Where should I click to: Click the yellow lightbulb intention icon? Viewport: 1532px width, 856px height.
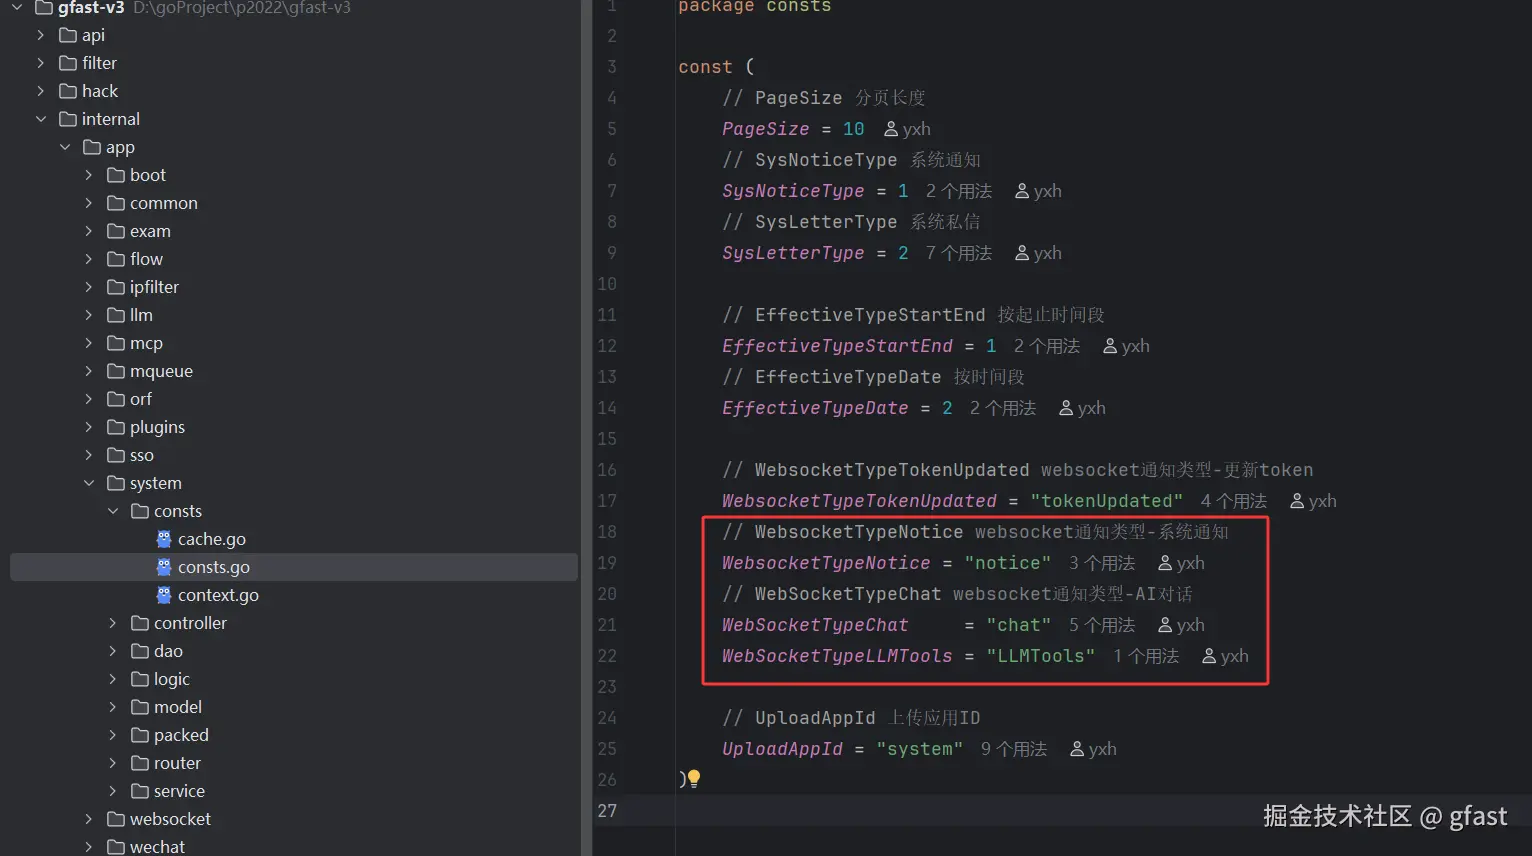(694, 778)
